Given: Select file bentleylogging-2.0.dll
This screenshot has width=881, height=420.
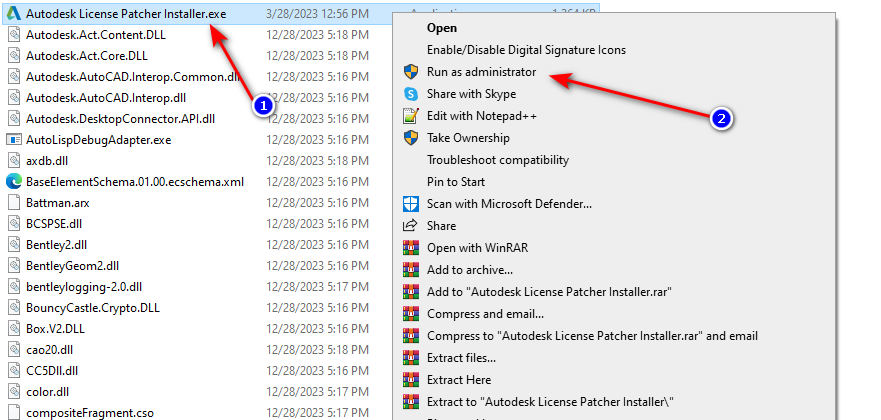Looking at the screenshot, I should coord(84,287).
